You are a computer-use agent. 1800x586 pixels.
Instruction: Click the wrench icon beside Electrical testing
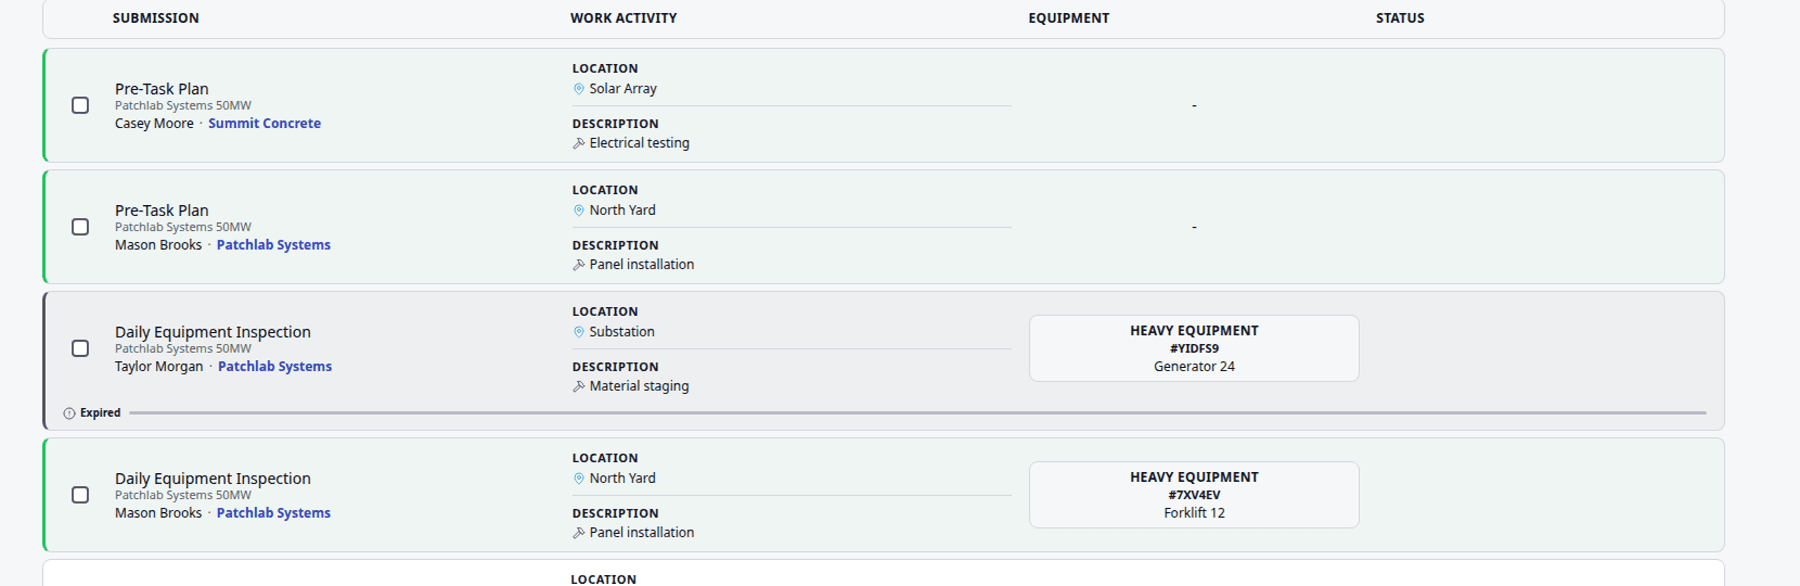[x=578, y=144]
